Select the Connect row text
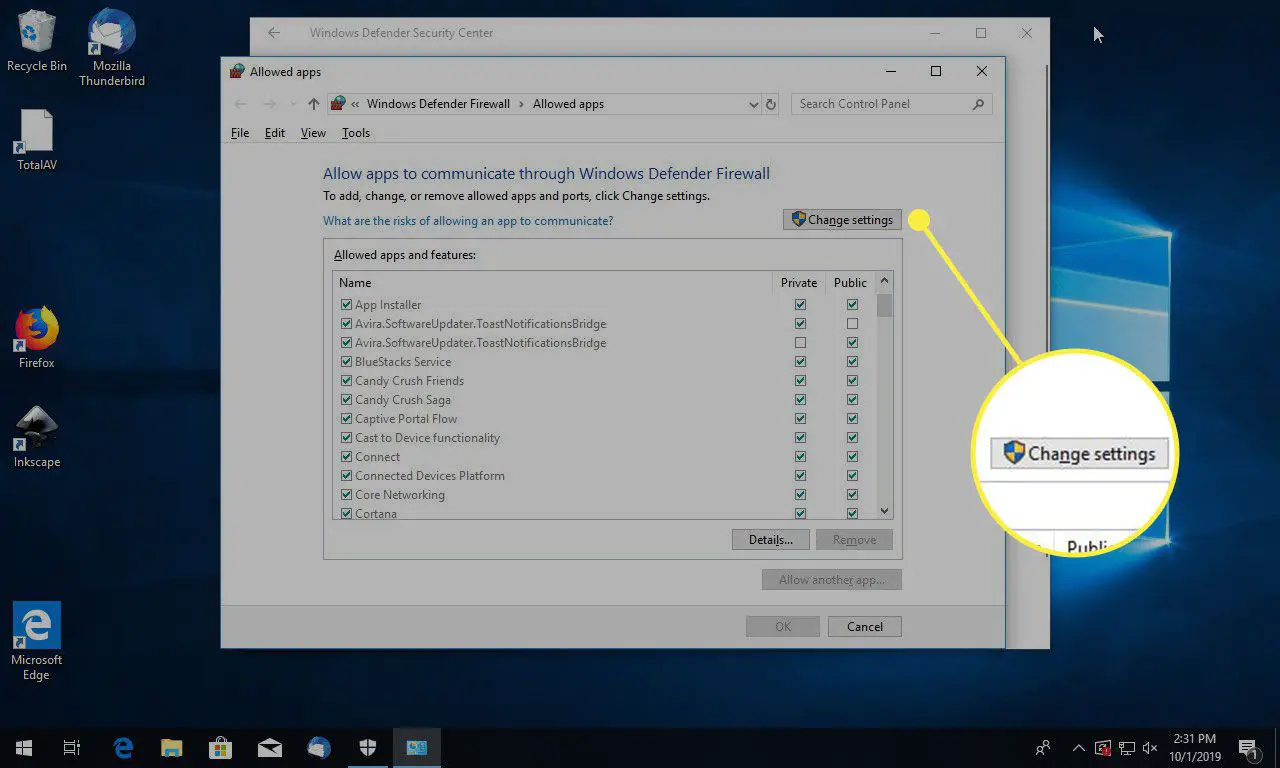This screenshot has width=1280, height=768. (x=378, y=457)
